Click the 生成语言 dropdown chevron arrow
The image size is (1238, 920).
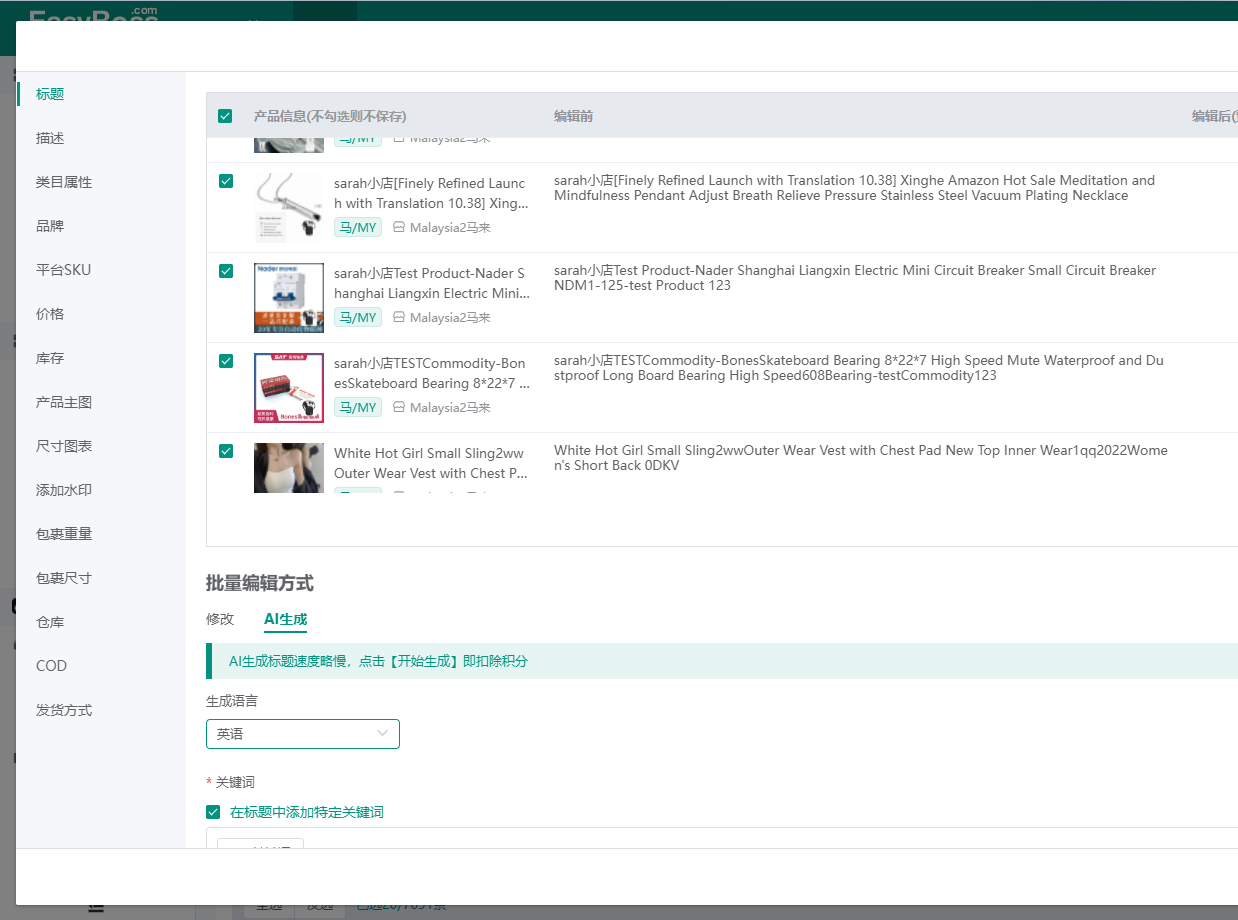click(382, 733)
